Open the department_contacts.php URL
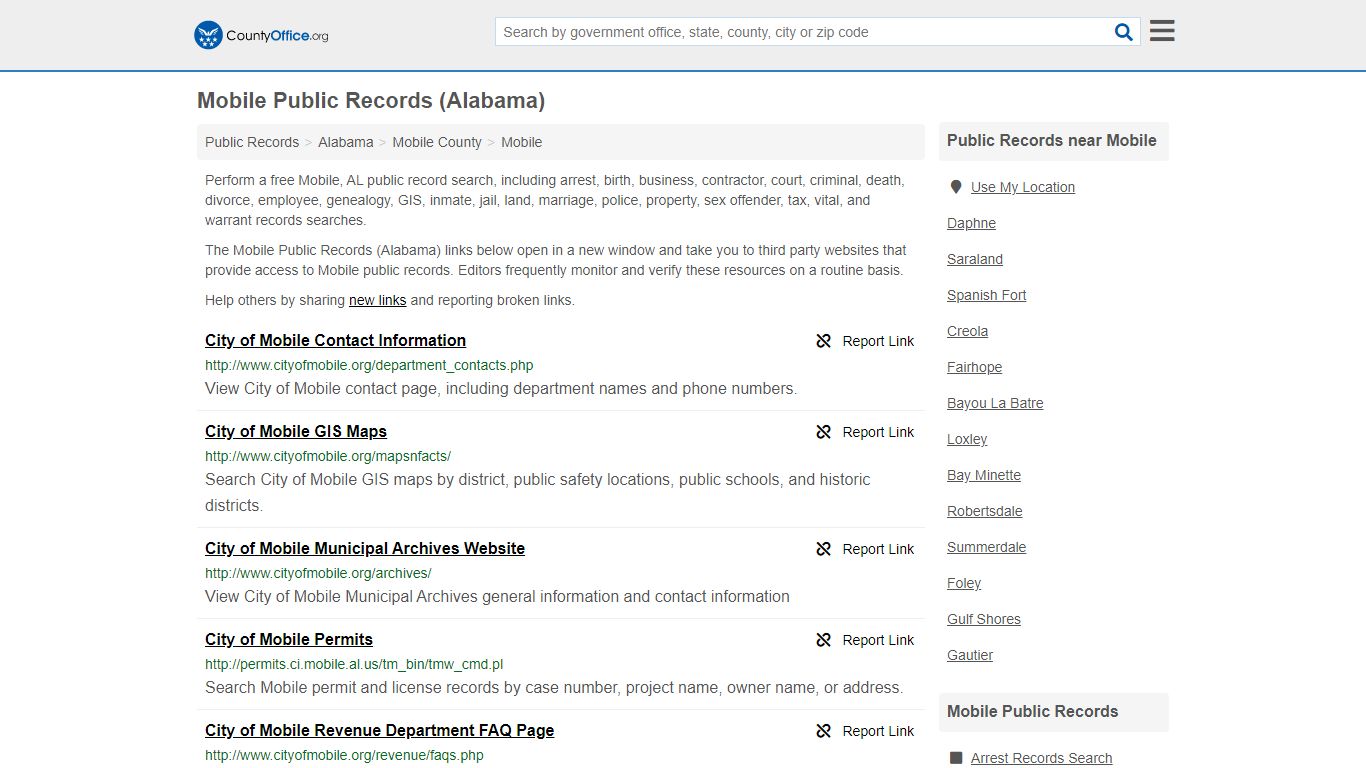 [x=369, y=365]
